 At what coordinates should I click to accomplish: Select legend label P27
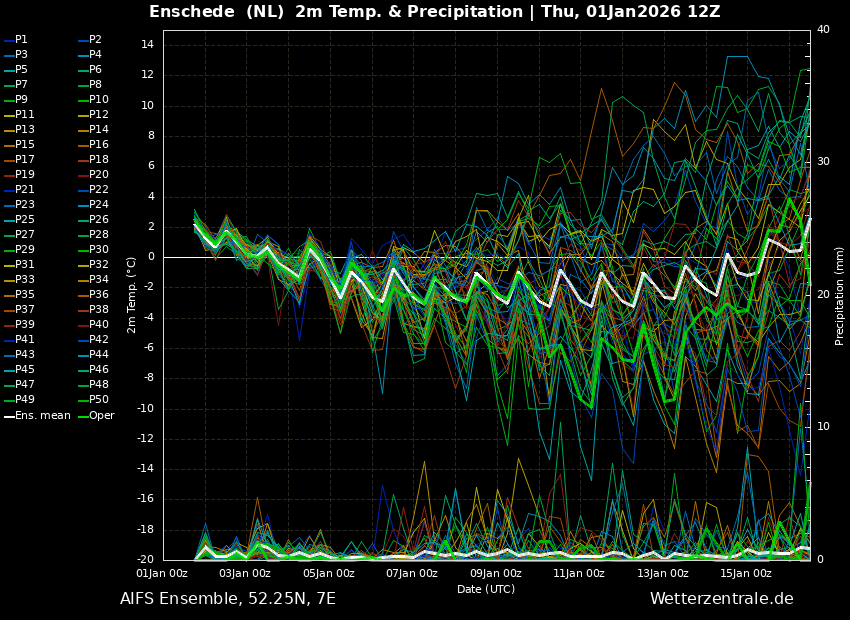[25, 234]
